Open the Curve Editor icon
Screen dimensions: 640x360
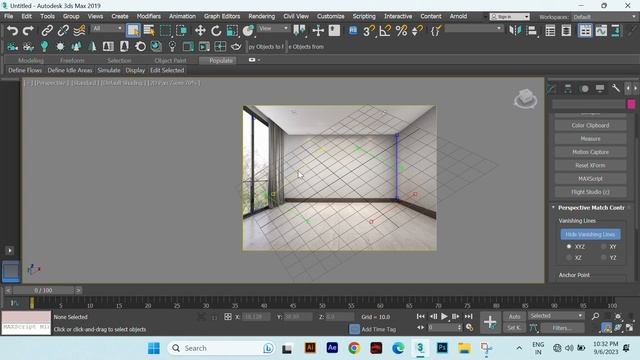601,31
